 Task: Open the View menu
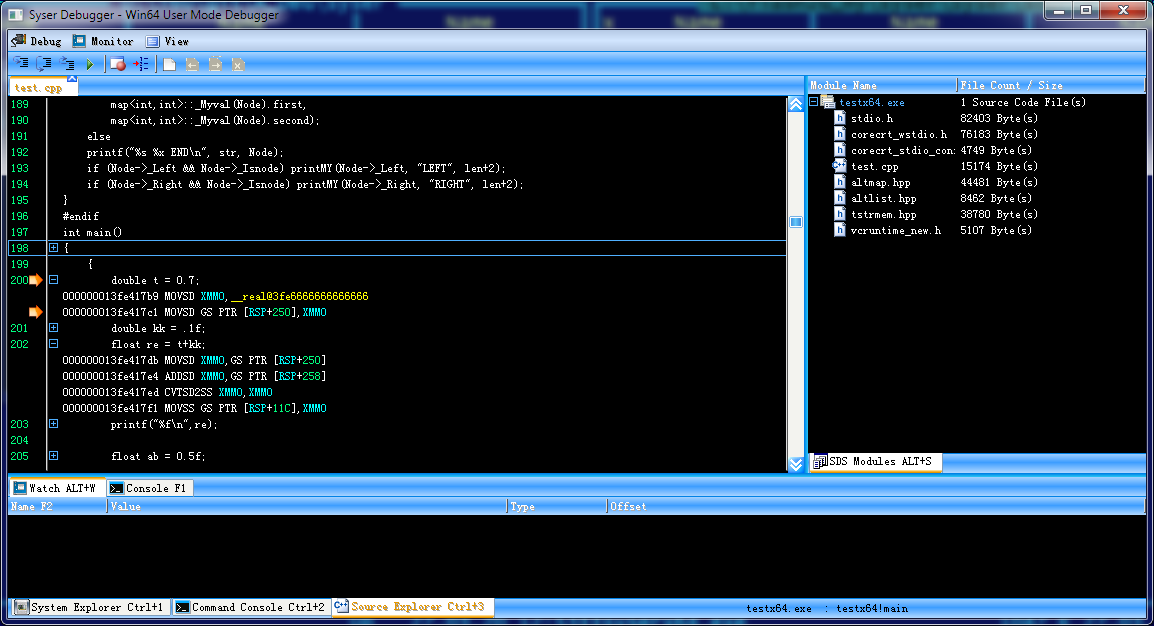tap(168, 41)
